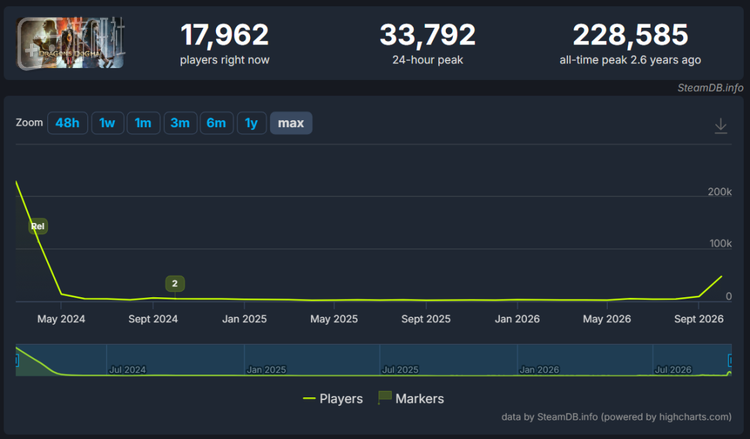
Task: Click the Sept 2025 axis label
Action: [x=426, y=319]
